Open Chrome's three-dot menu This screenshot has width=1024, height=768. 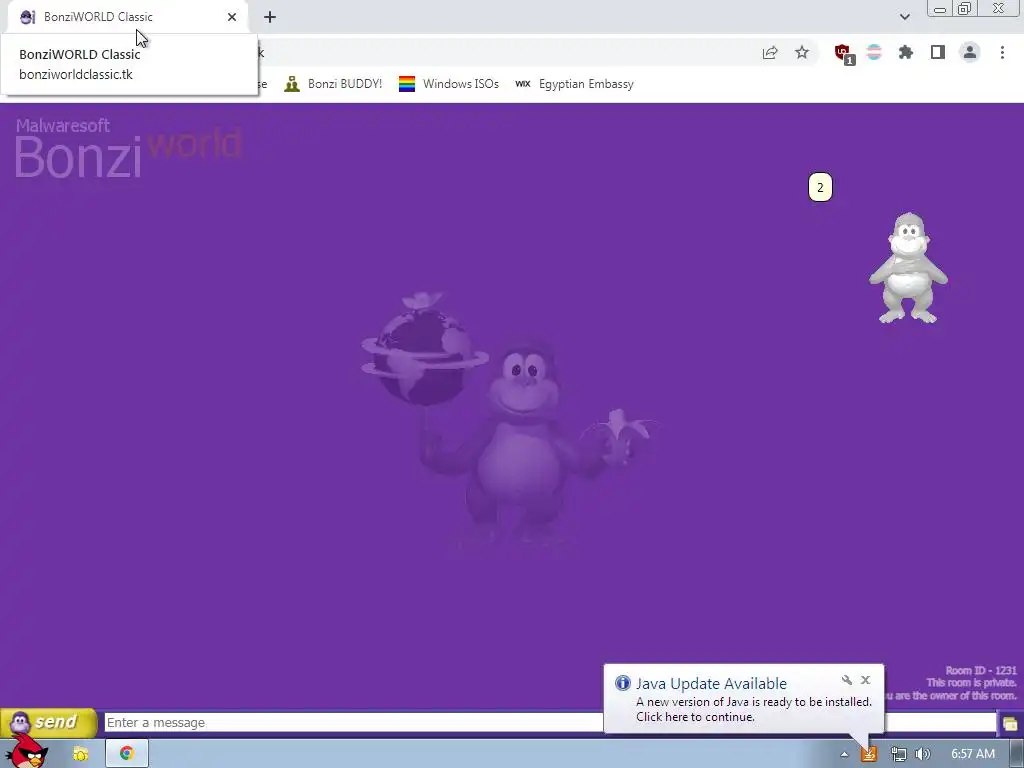point(1002,52)
